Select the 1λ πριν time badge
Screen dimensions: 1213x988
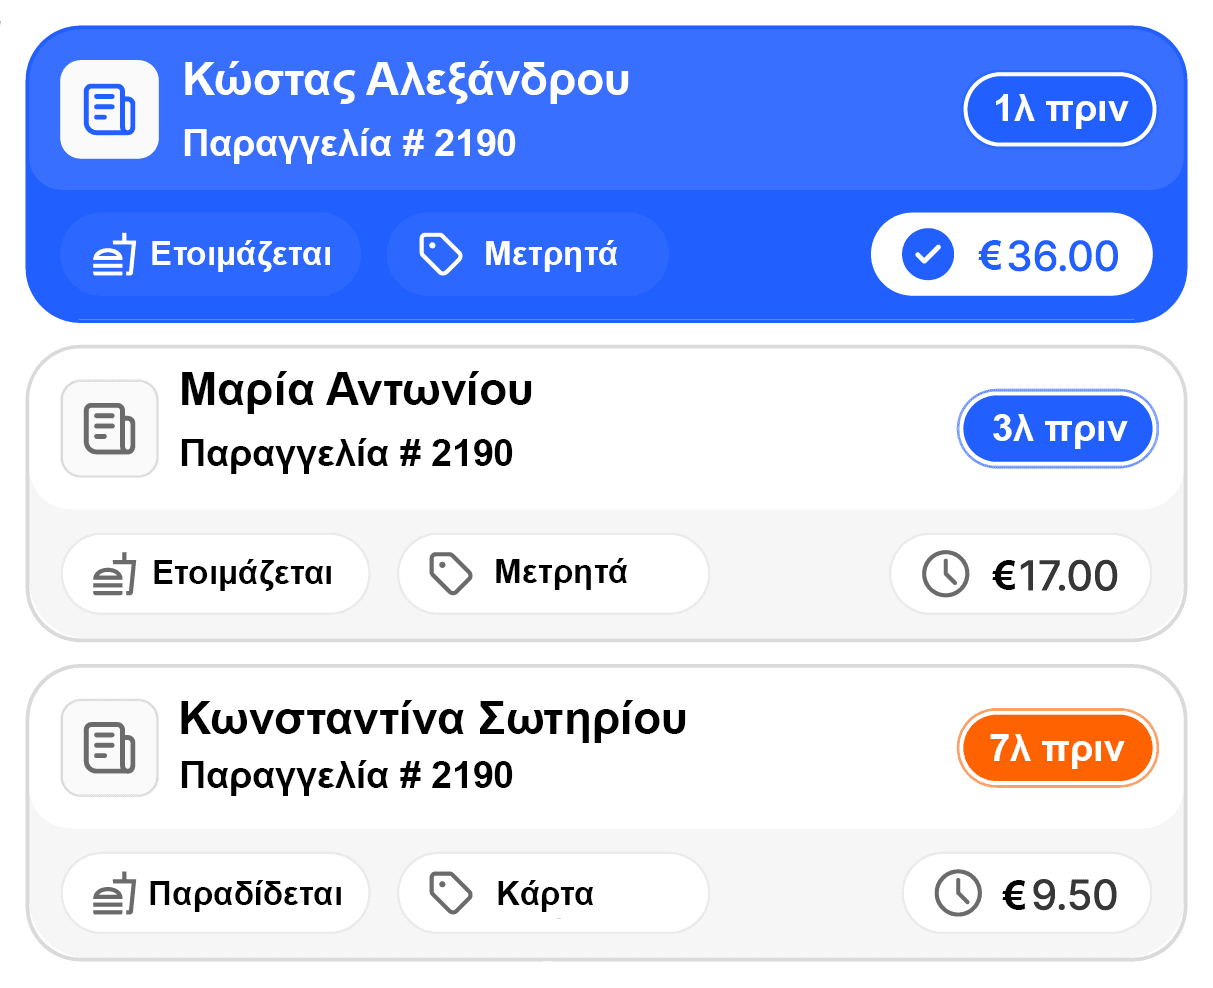[x=1060, y=110]
